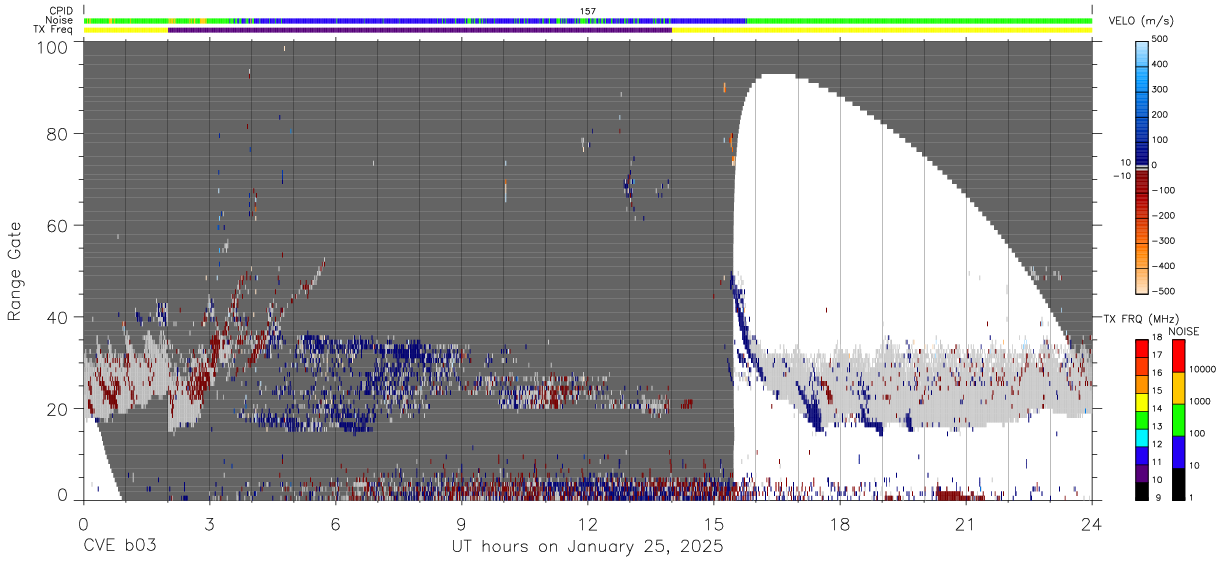Click the purple 10–11 MHz swatch in TX FRQ legend
Image resolution: width=1228 pixels, height=567 pixels.
tap(1142, 473)
